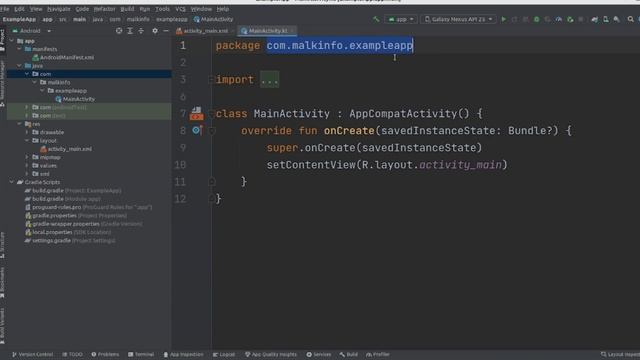Click the Expand All icon in Project panel

(x=130, y=31)
